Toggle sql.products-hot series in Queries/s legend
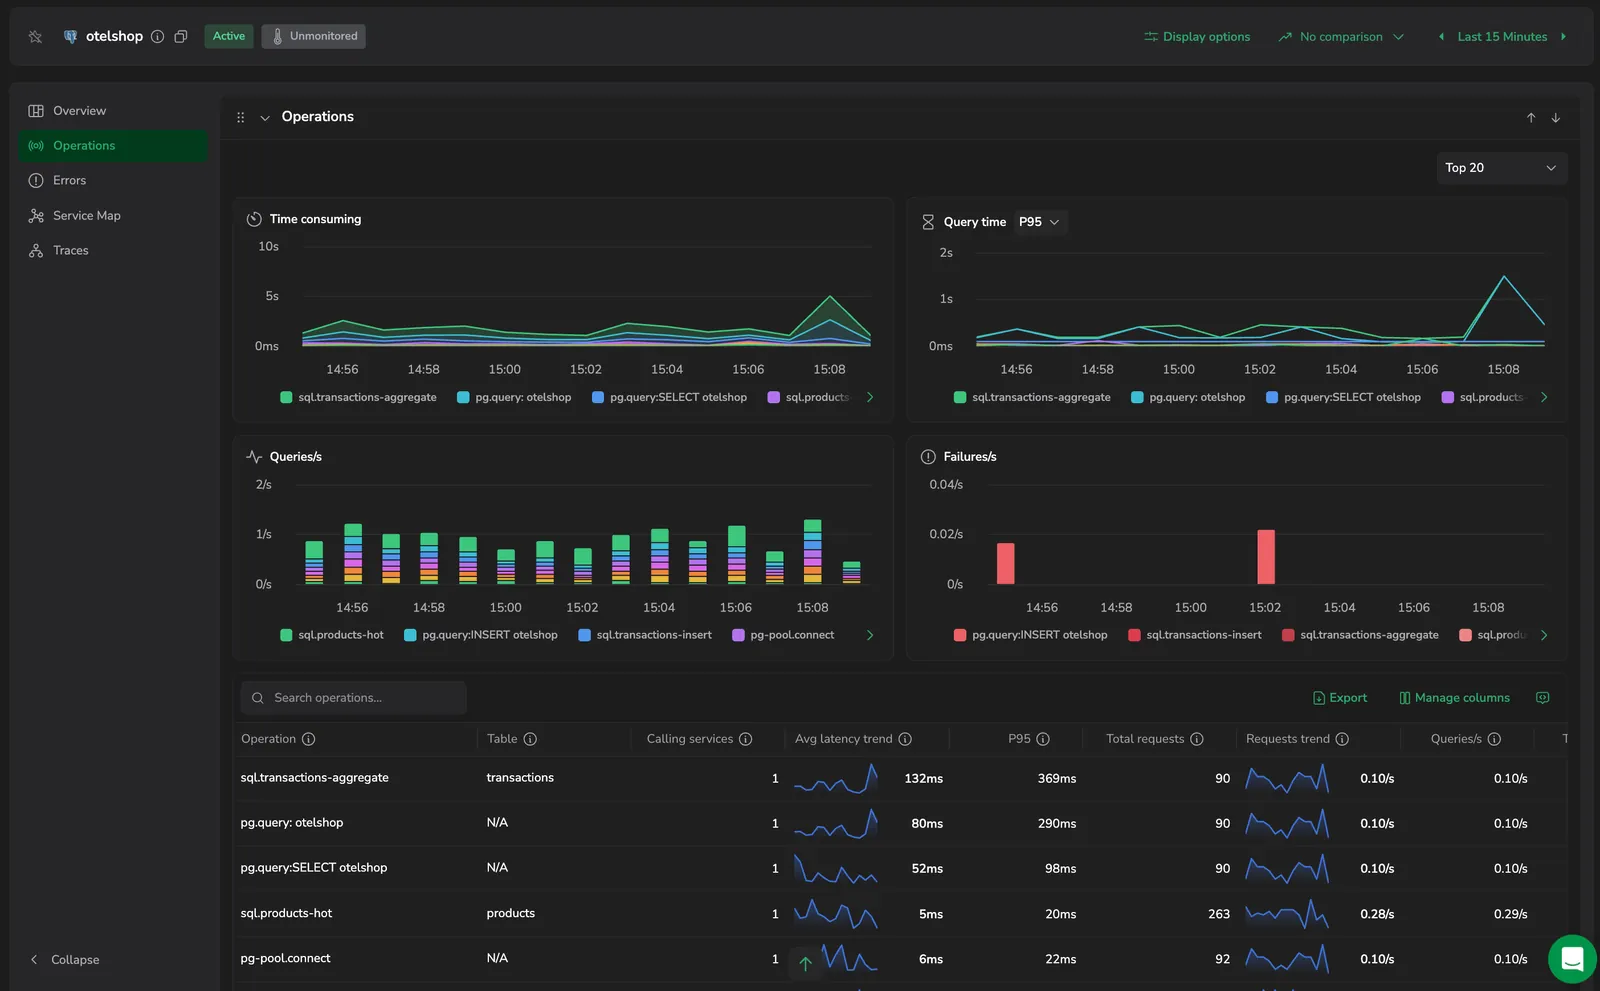The width and height of the screenshot is (1600, 991). point(332,635)
